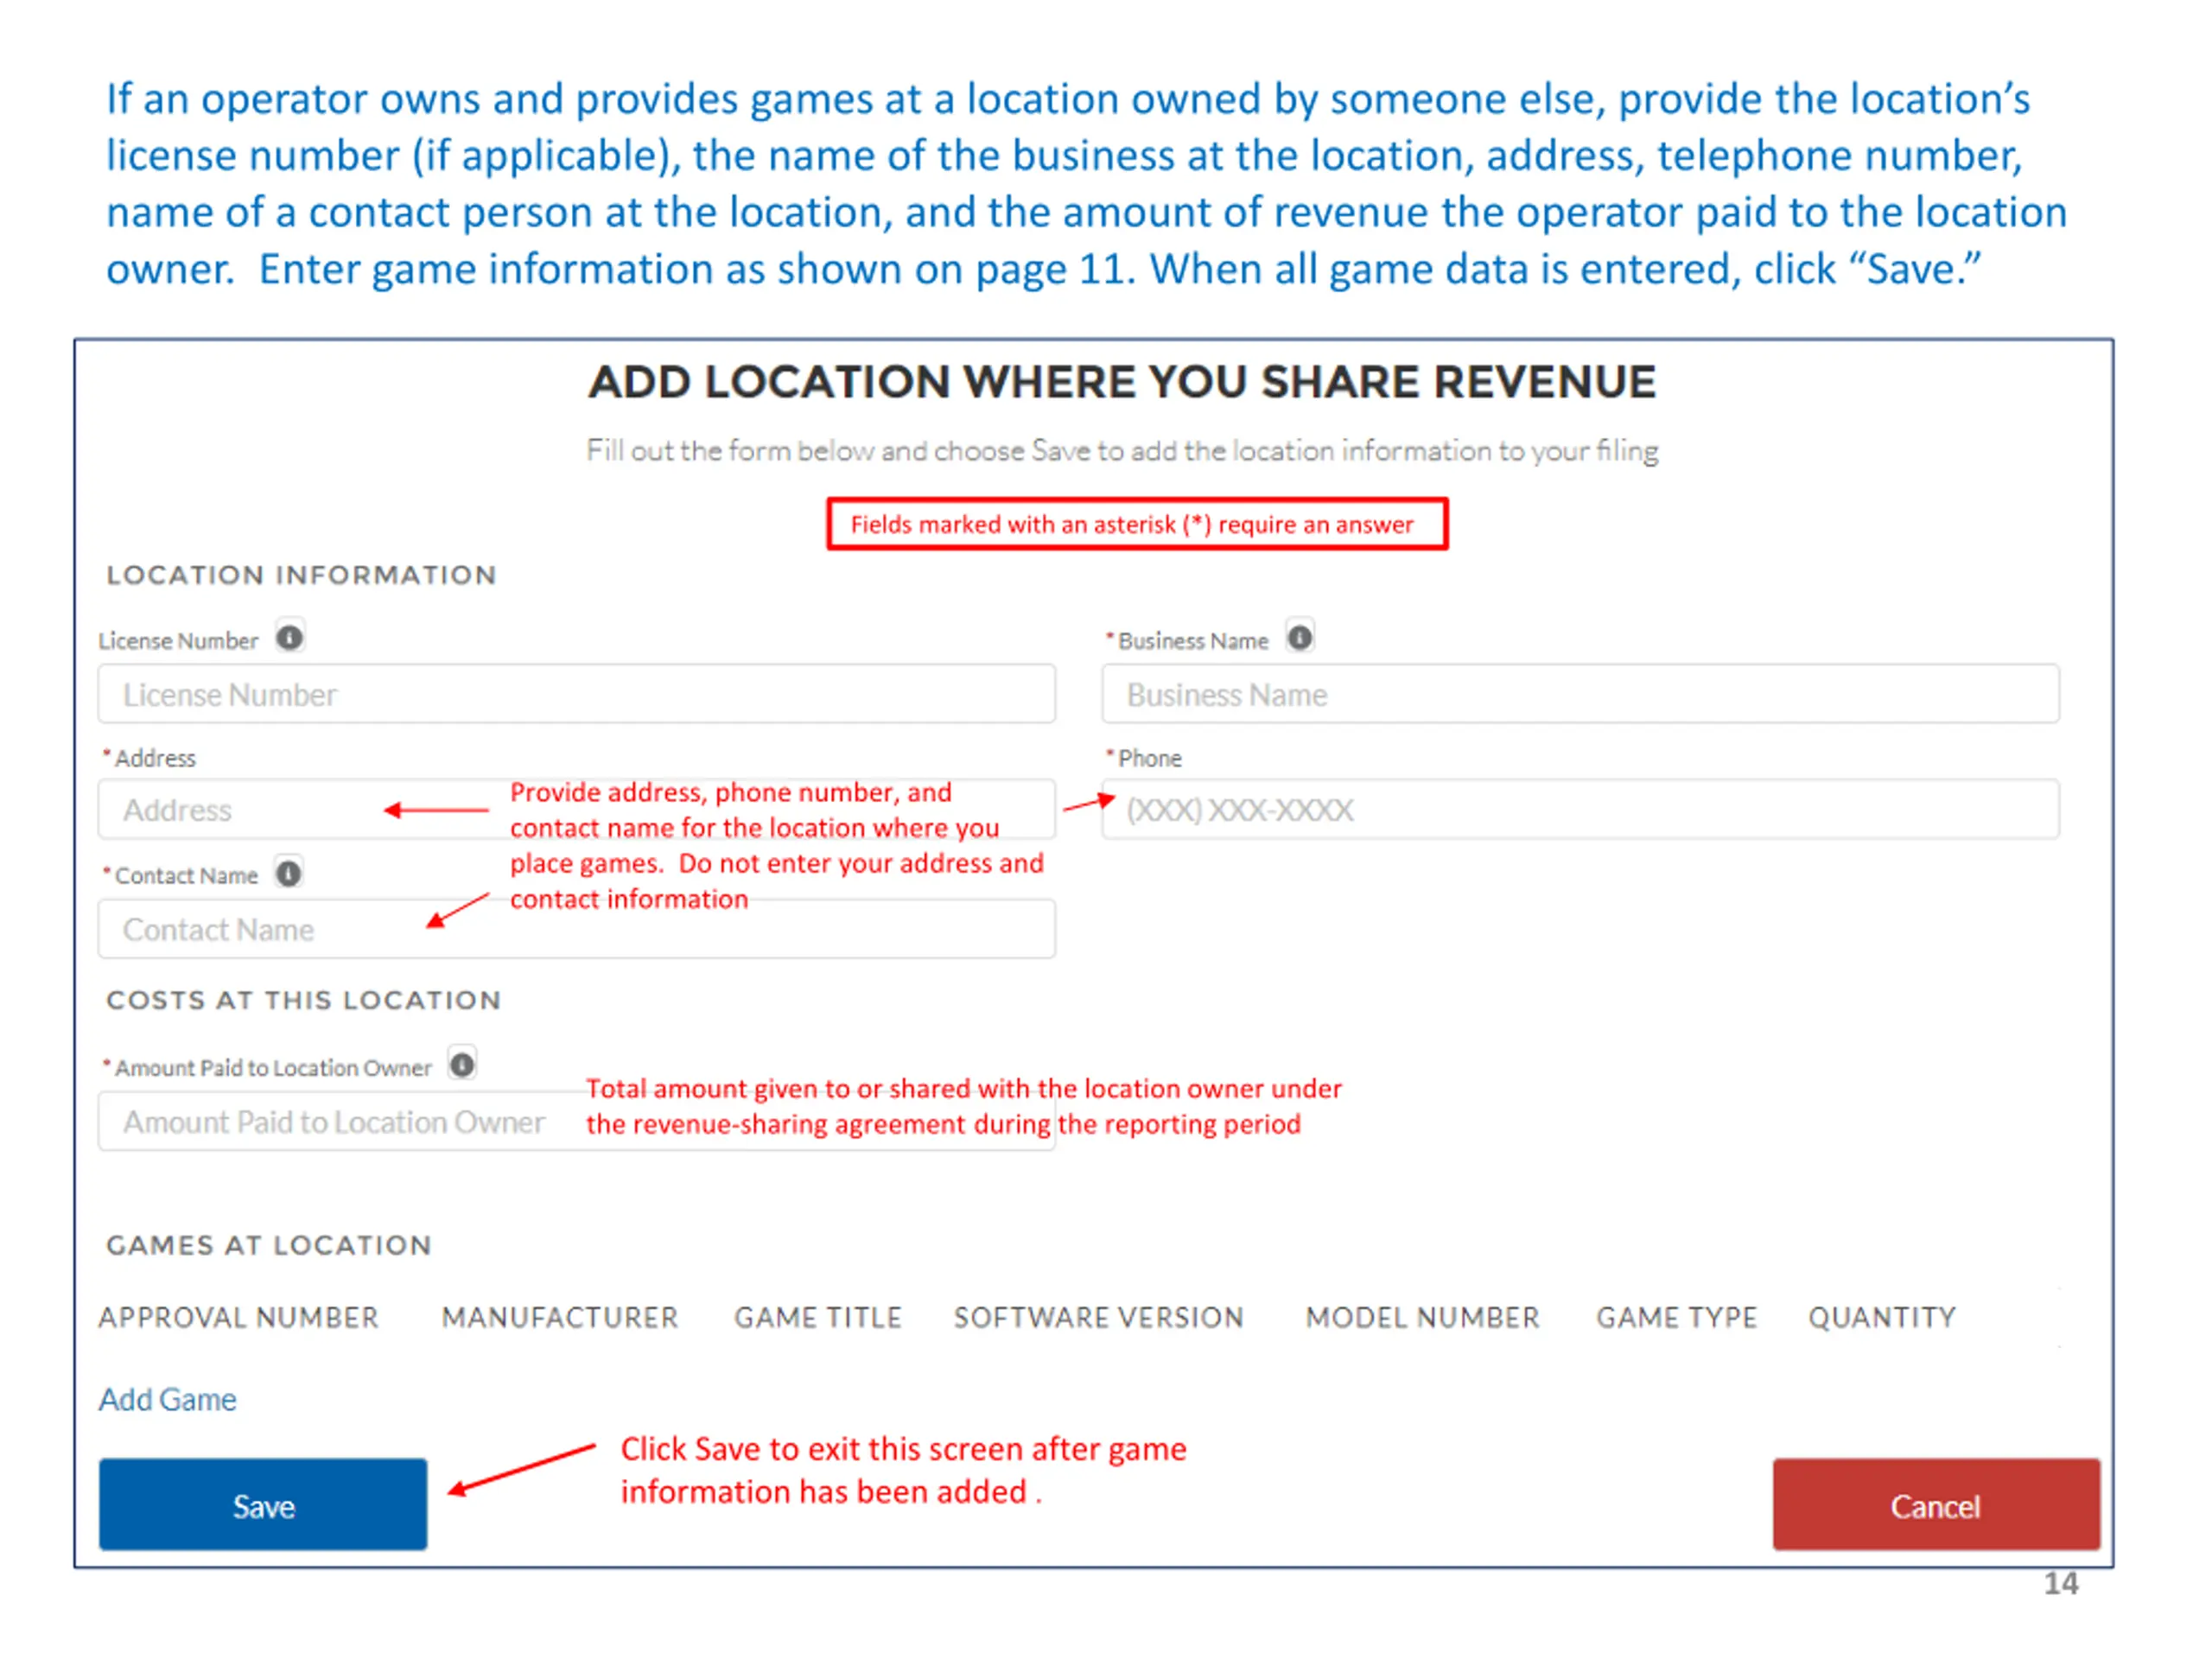Click the Contact Name input field
The width and height of the screenshot is (2212, 1659).
point(577,929)
